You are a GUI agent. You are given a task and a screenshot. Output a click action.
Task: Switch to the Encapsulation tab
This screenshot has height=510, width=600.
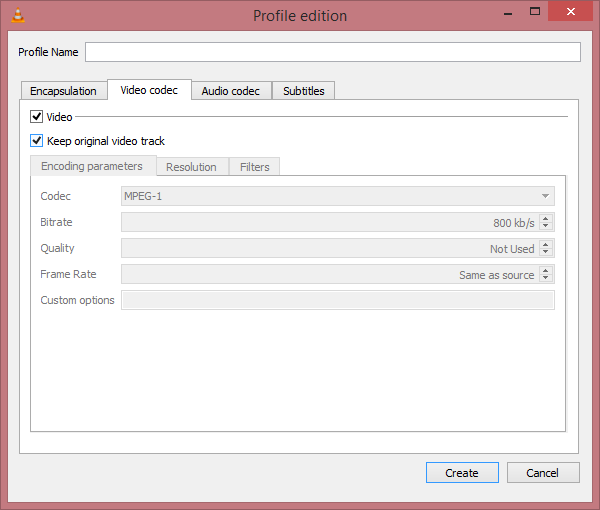point(63,91)
